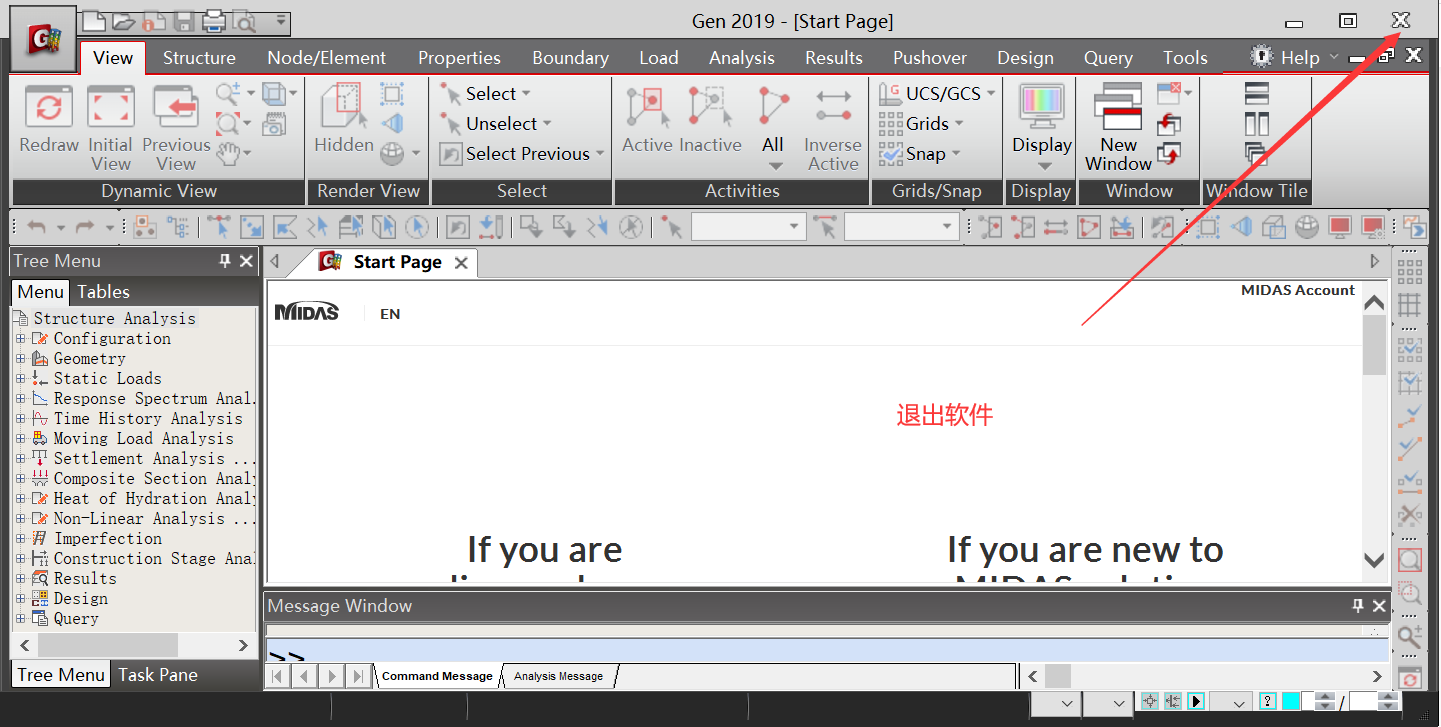Select Structure Analysis tree root
This screenshot has height=727, width=1441.
114,319
